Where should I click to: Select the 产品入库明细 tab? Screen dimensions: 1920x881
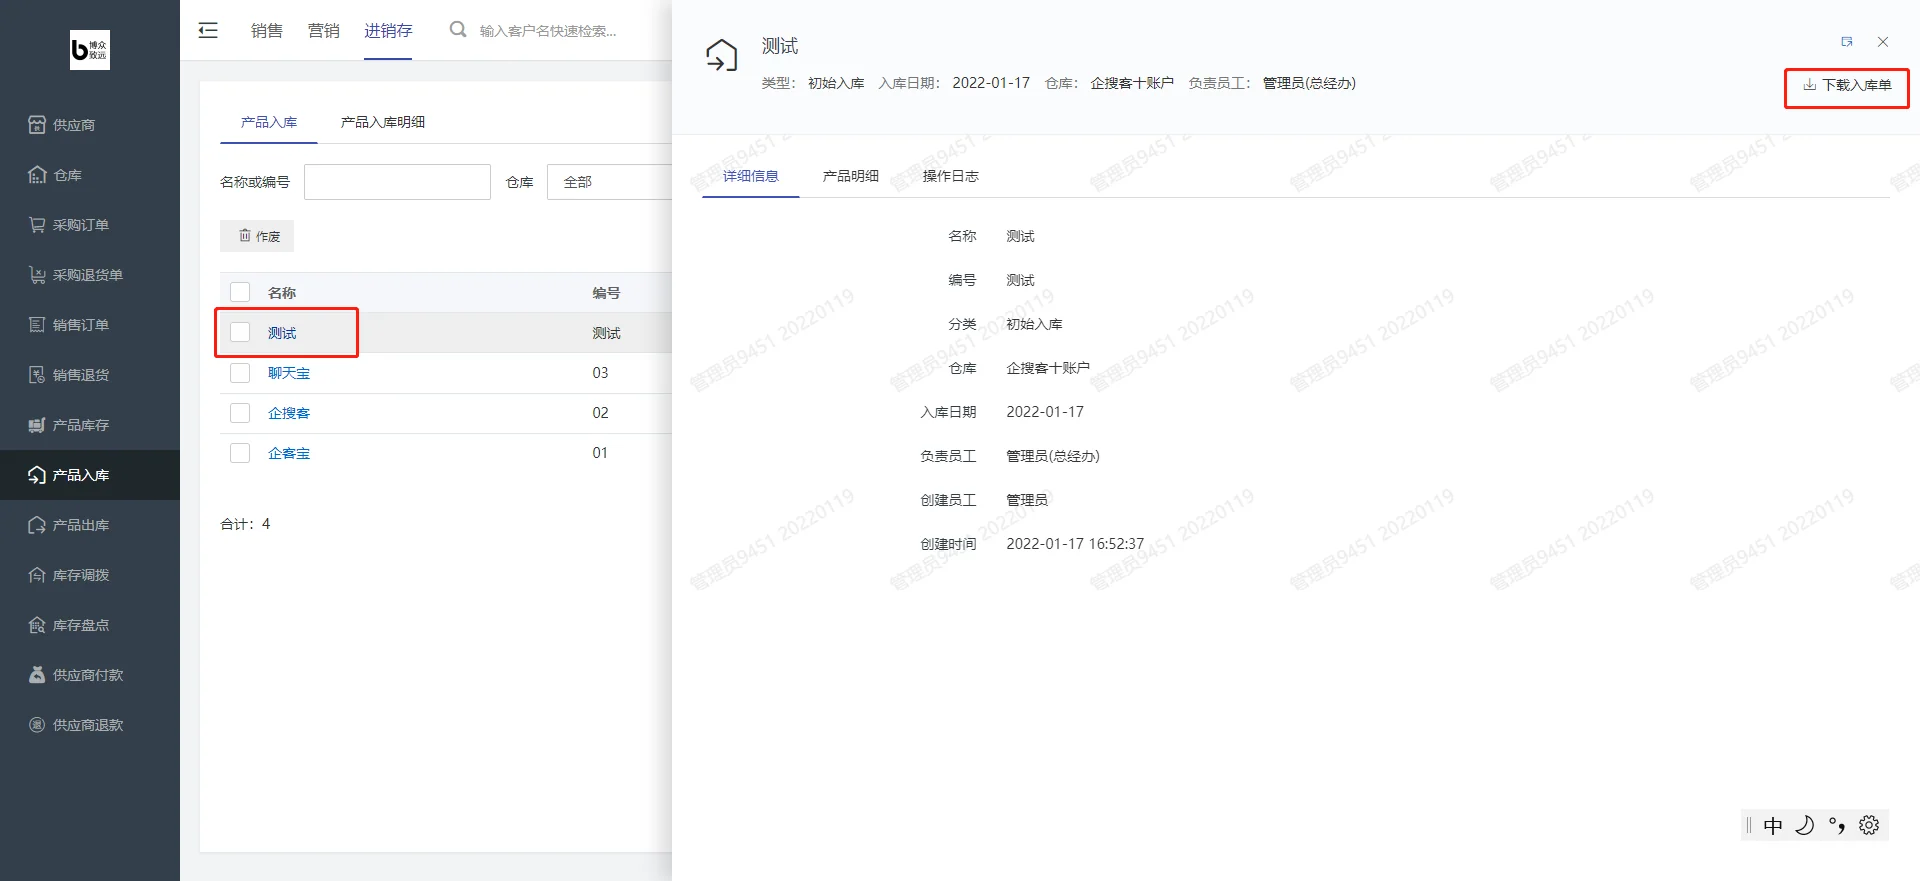383,122
